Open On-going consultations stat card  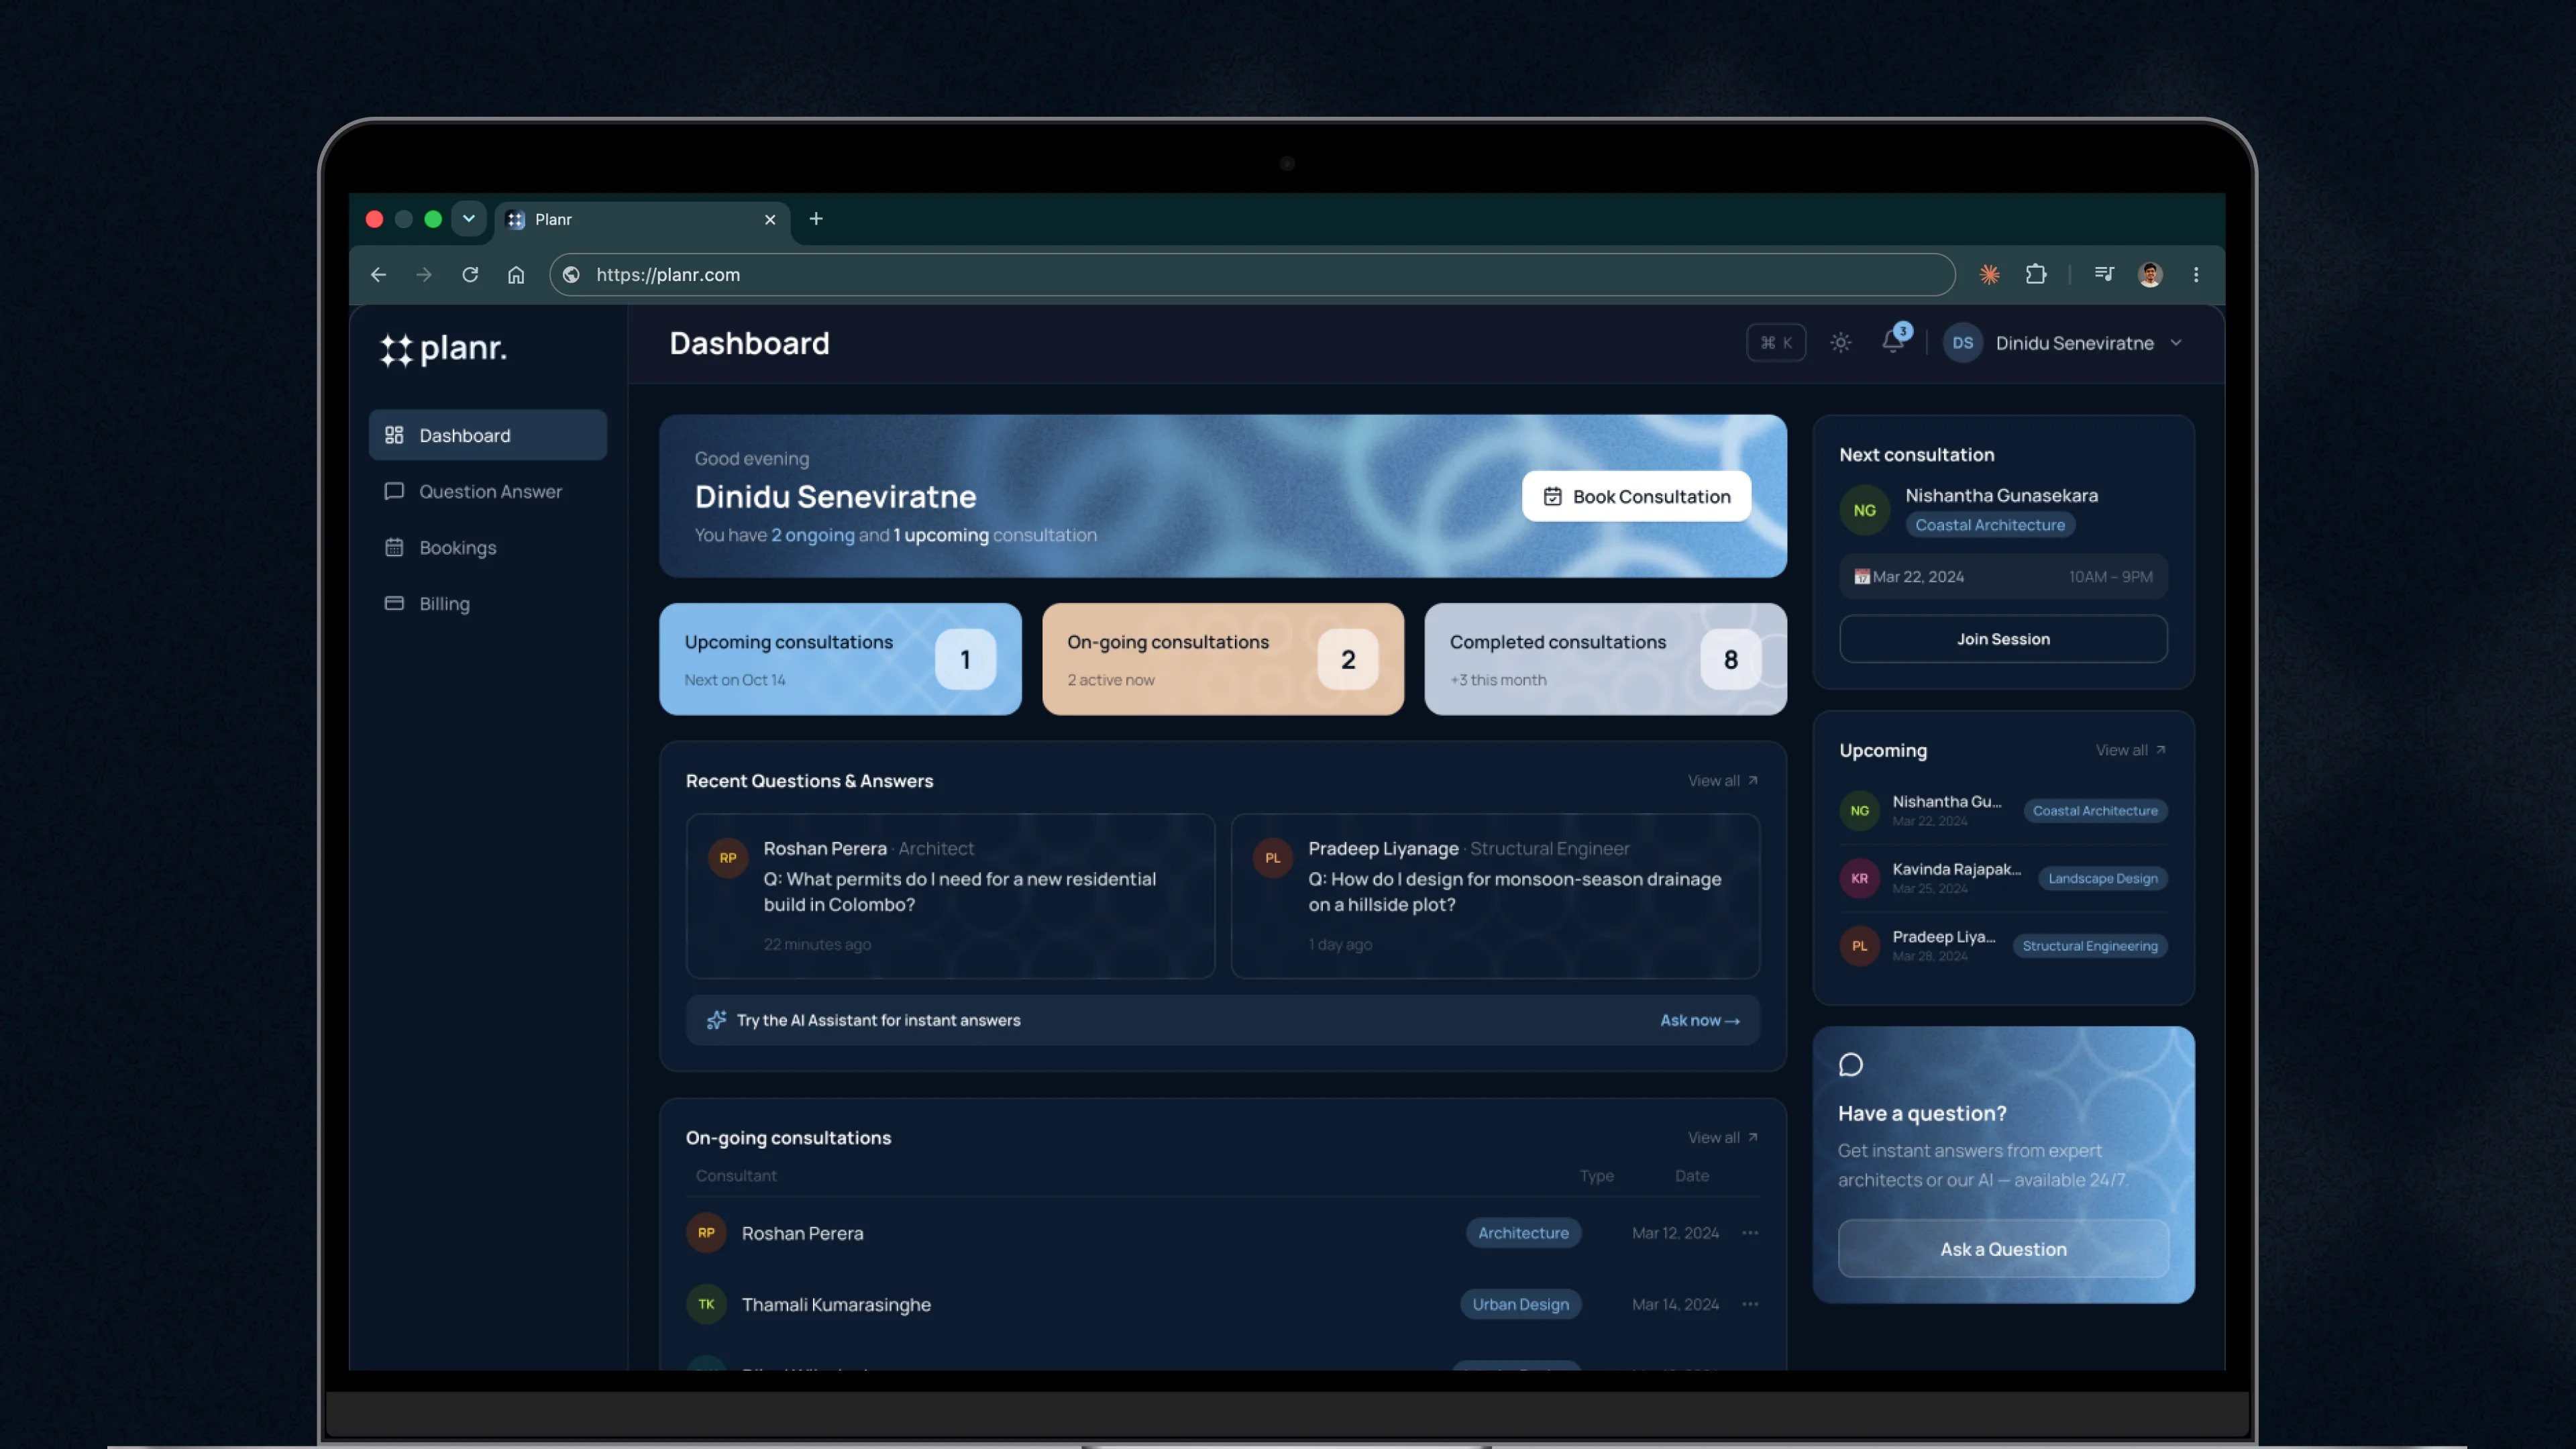pos(1223,659)
